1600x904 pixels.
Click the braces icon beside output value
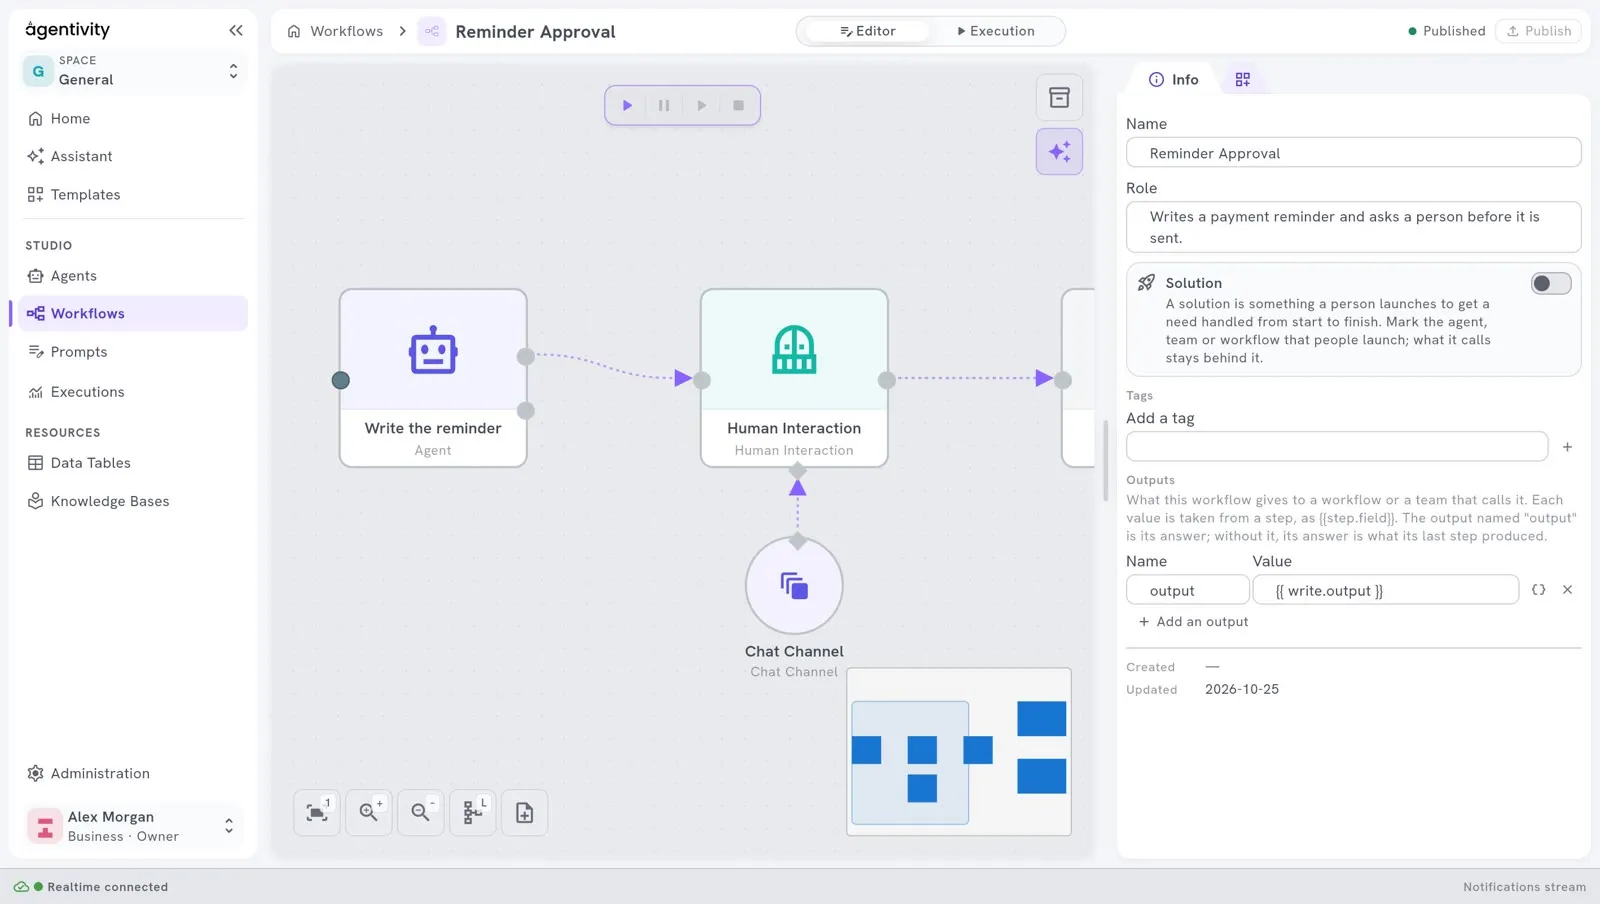point(1539,590)
